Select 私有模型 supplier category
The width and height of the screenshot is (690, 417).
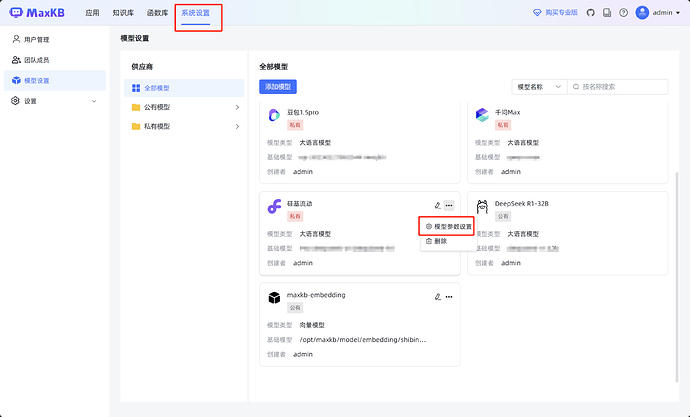pos(184,127)
